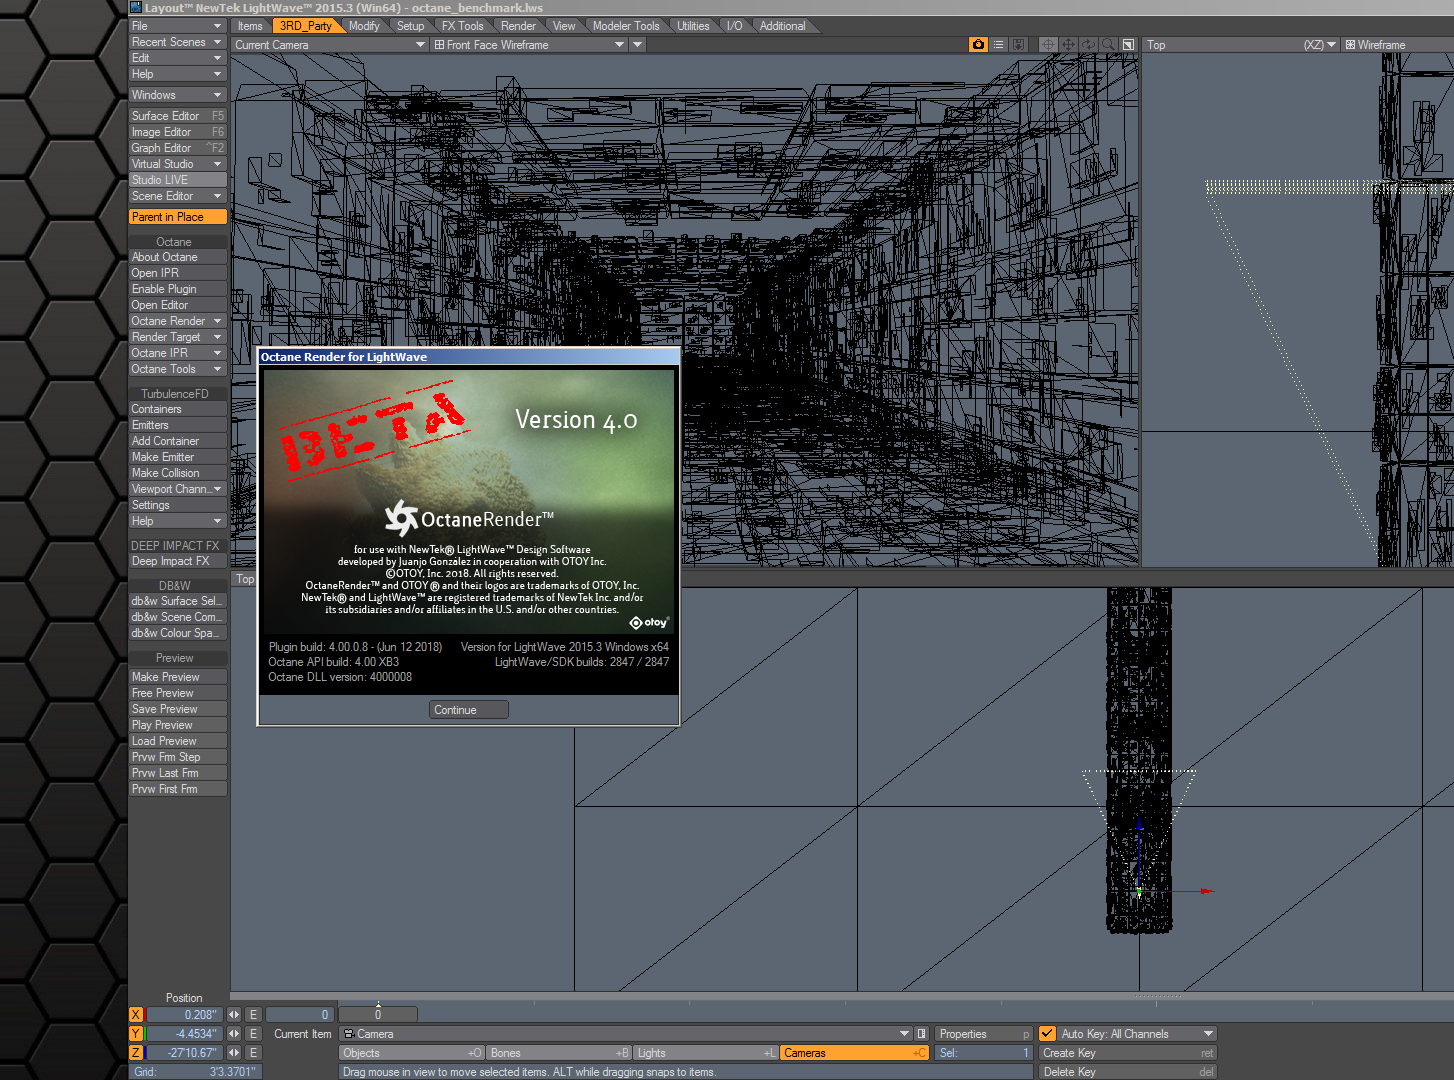This screenshot has height=1080, width=1454.
Task: Switch to the Items tab
Action: click(x=250, y=26)
